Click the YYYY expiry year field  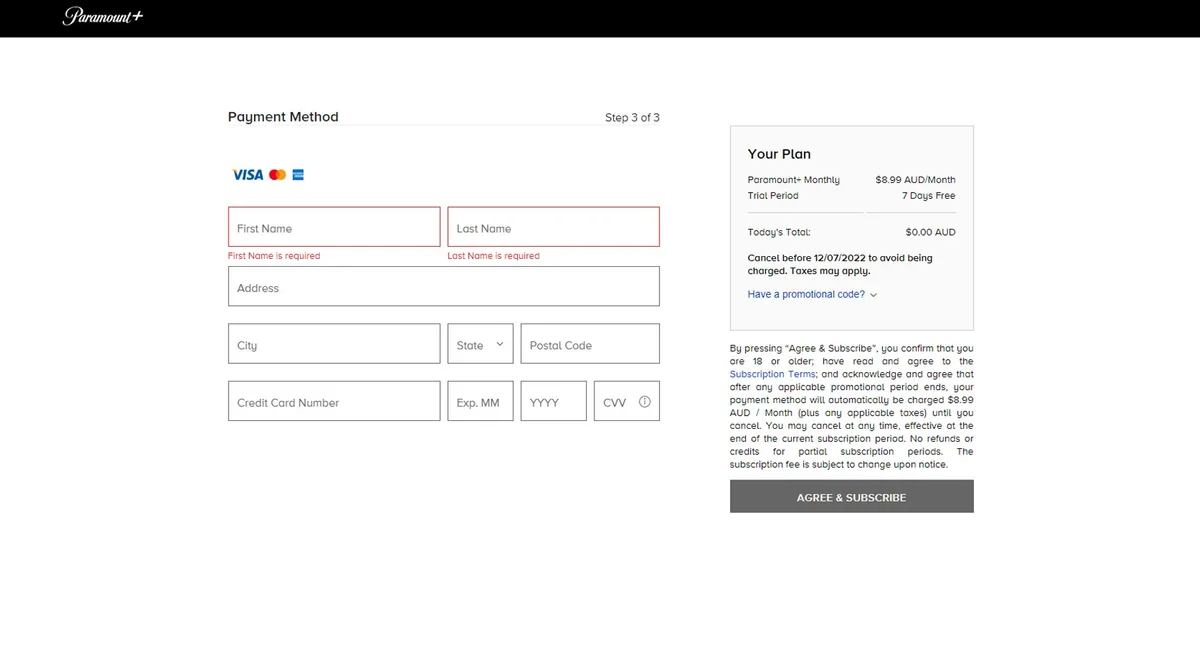pyautogui.click(x=553, y=401)
